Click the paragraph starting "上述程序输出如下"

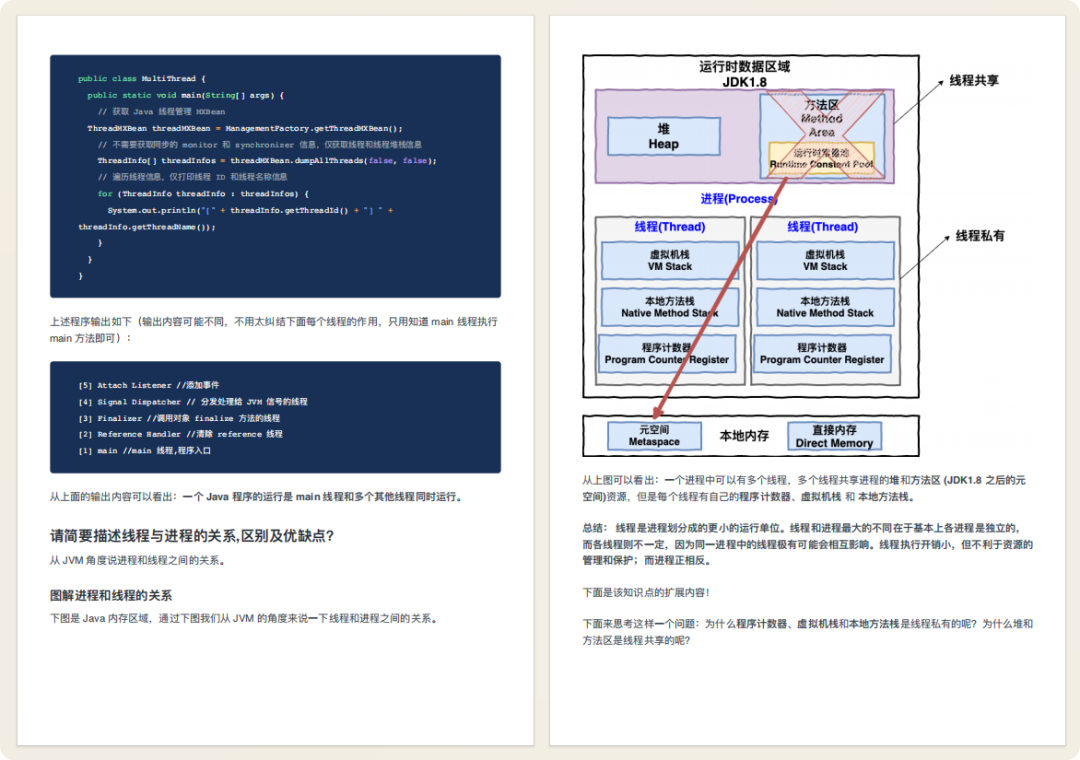coord(273,329)
